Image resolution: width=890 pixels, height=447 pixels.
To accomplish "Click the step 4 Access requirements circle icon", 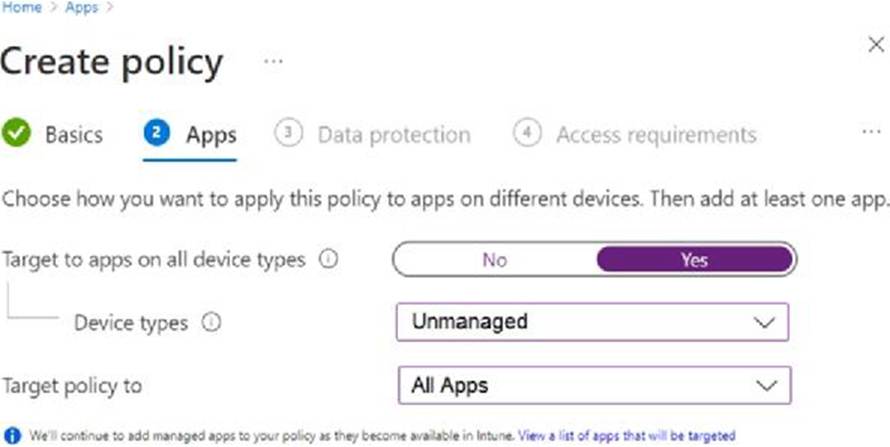I will pyautogui.click(x=527, y=134).
